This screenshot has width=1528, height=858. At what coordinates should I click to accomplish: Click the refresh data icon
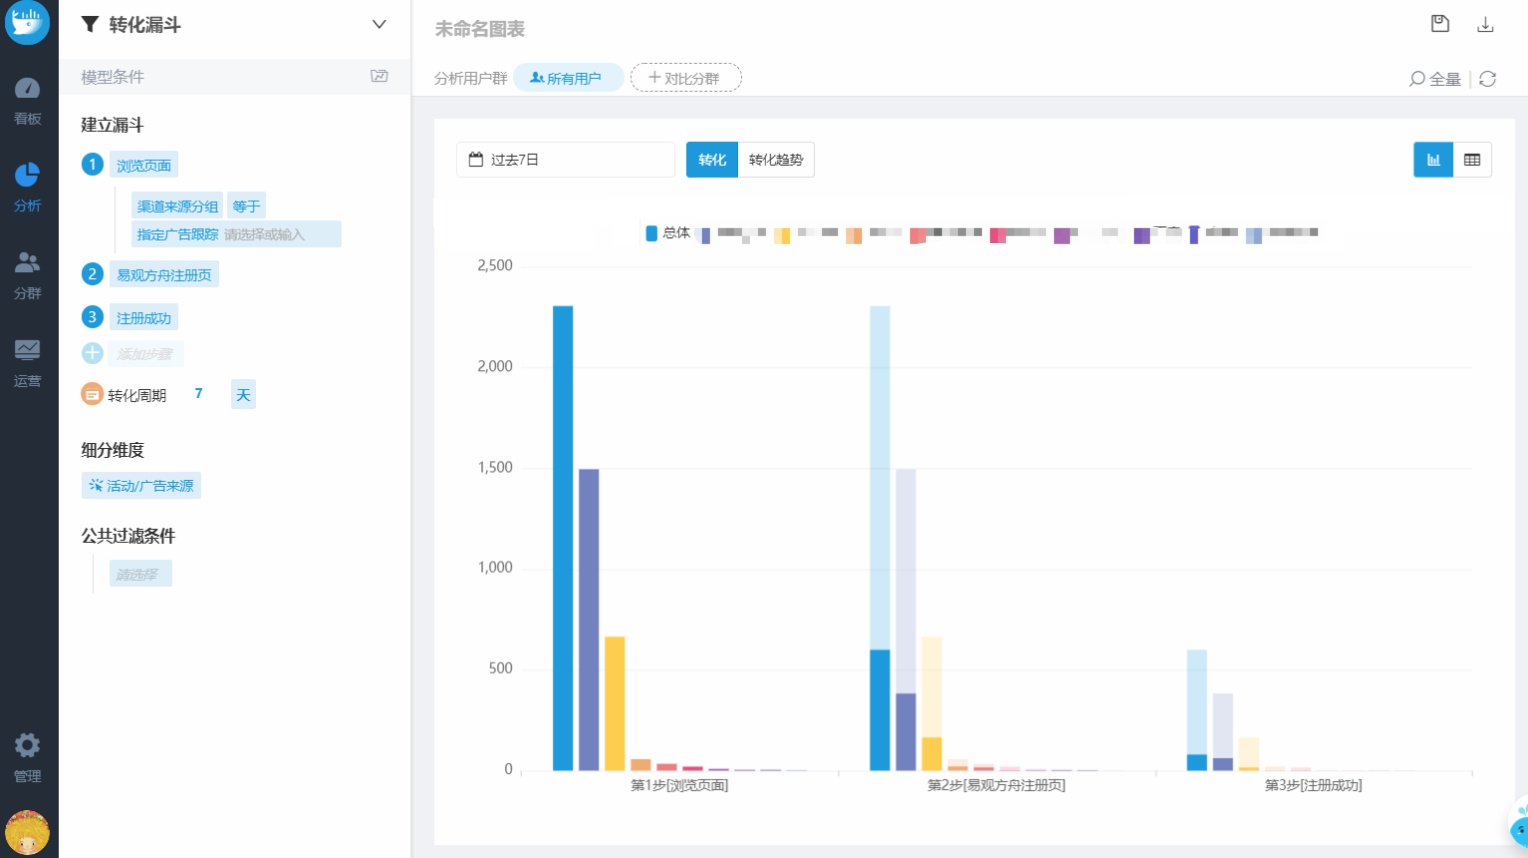[x=1487, y=79]
